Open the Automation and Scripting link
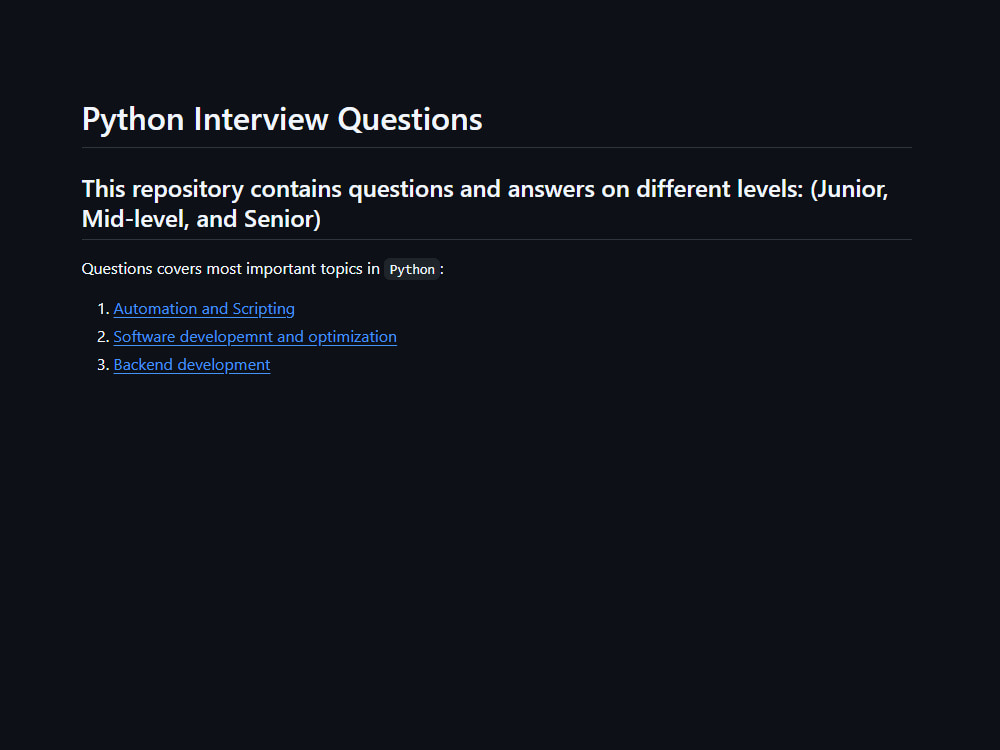 [x=204, y=309]
